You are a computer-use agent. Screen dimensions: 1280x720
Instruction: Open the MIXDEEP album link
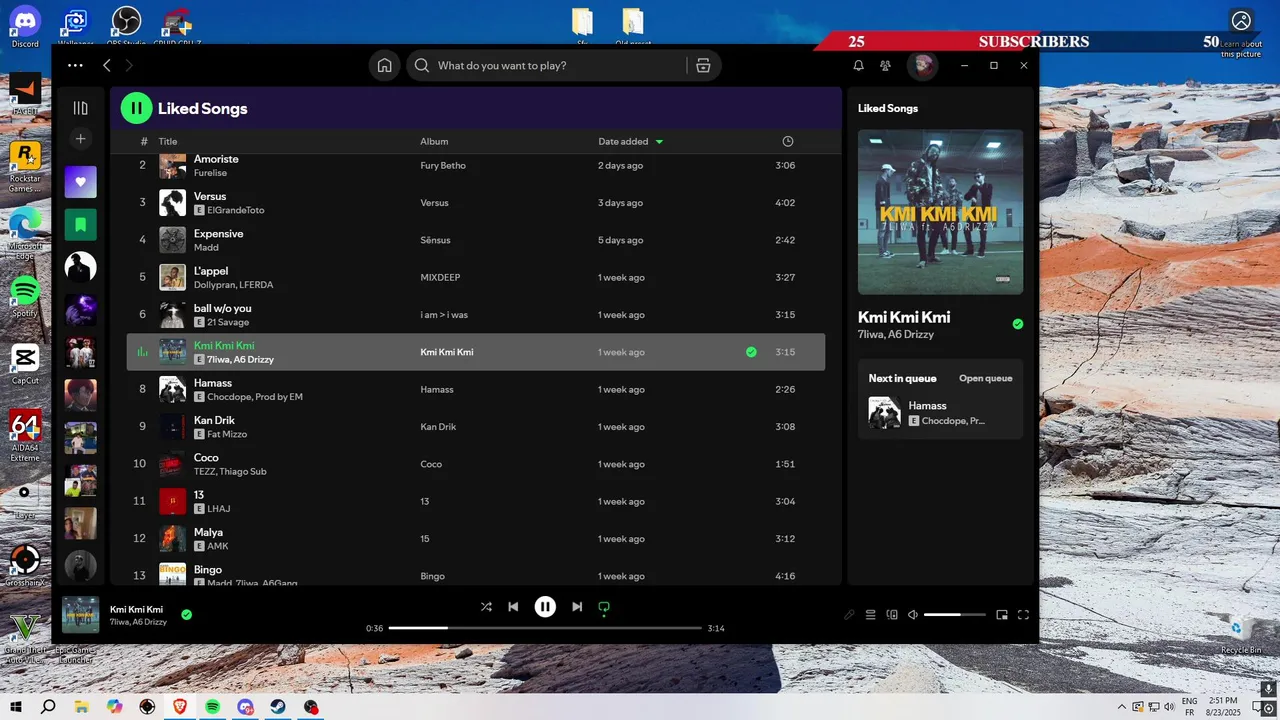pos(440,277)
